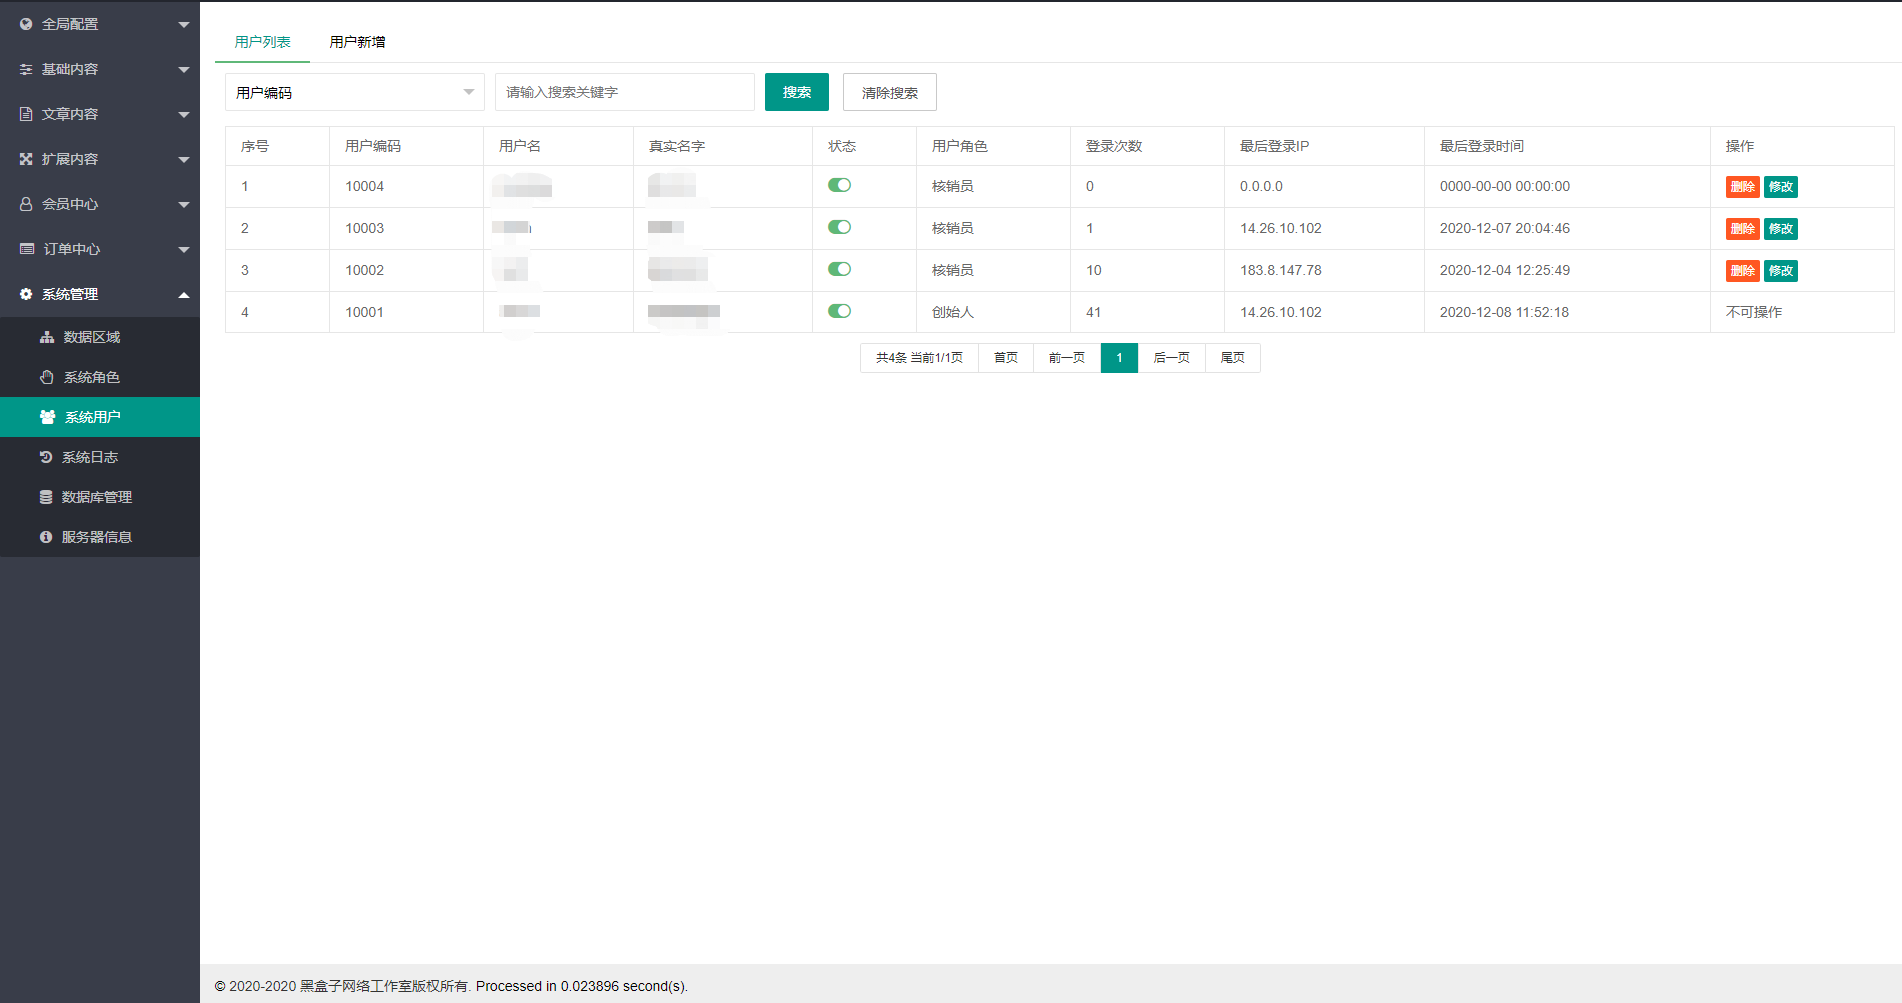Screen dimensions: 1902x1003
Task: Expand 订单中心 menu arrow
Action: click(184, 249)
